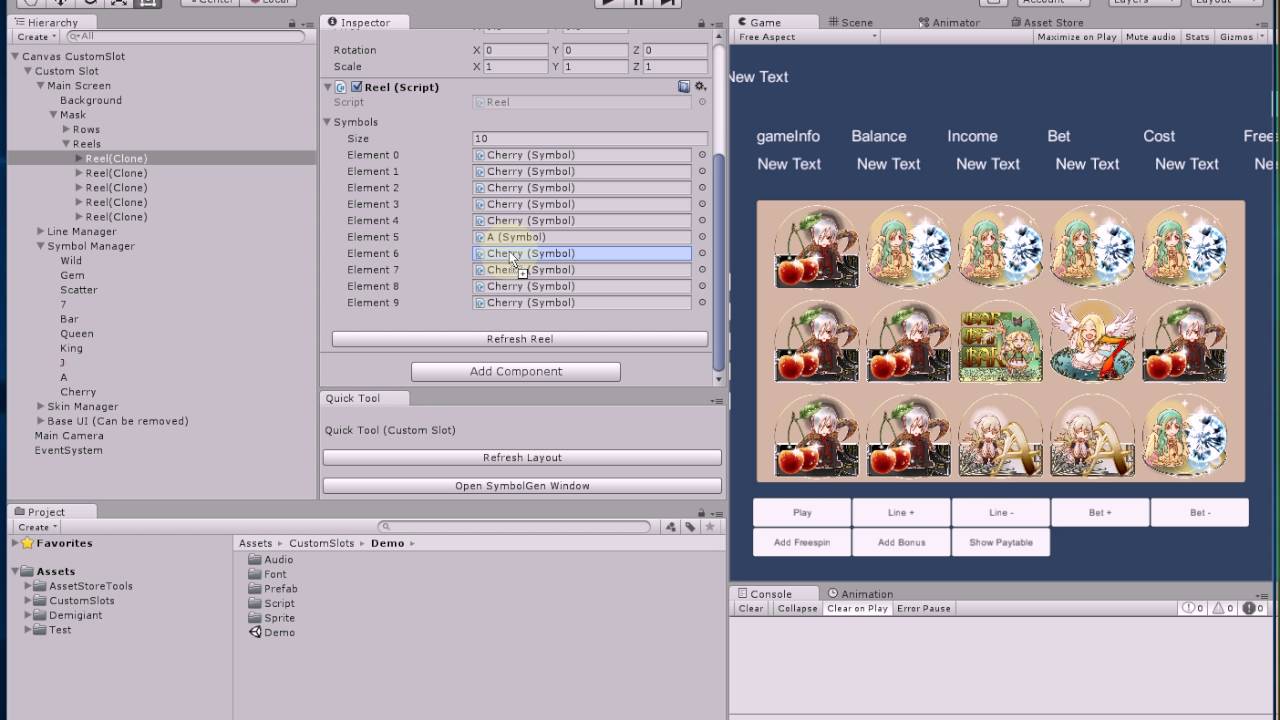Click the Refresh Layout button
Image resolution: width=1280 pixels, height=720 pixels.
pos(522,457)
